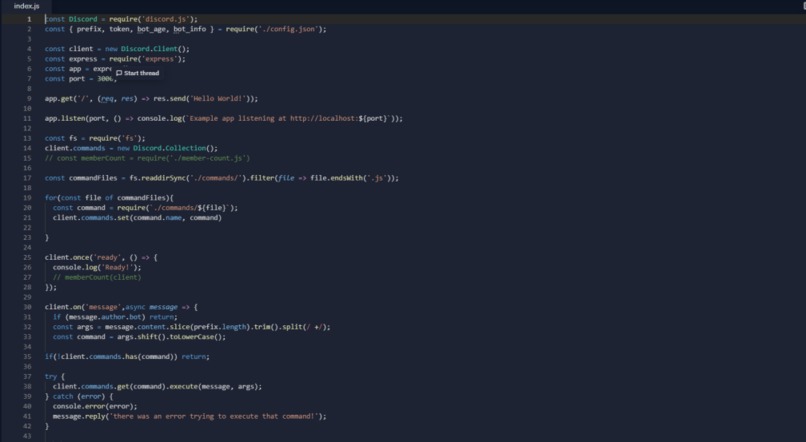
Task: Click the 'new Discord.Collection()' line
Action: (131, 149)
